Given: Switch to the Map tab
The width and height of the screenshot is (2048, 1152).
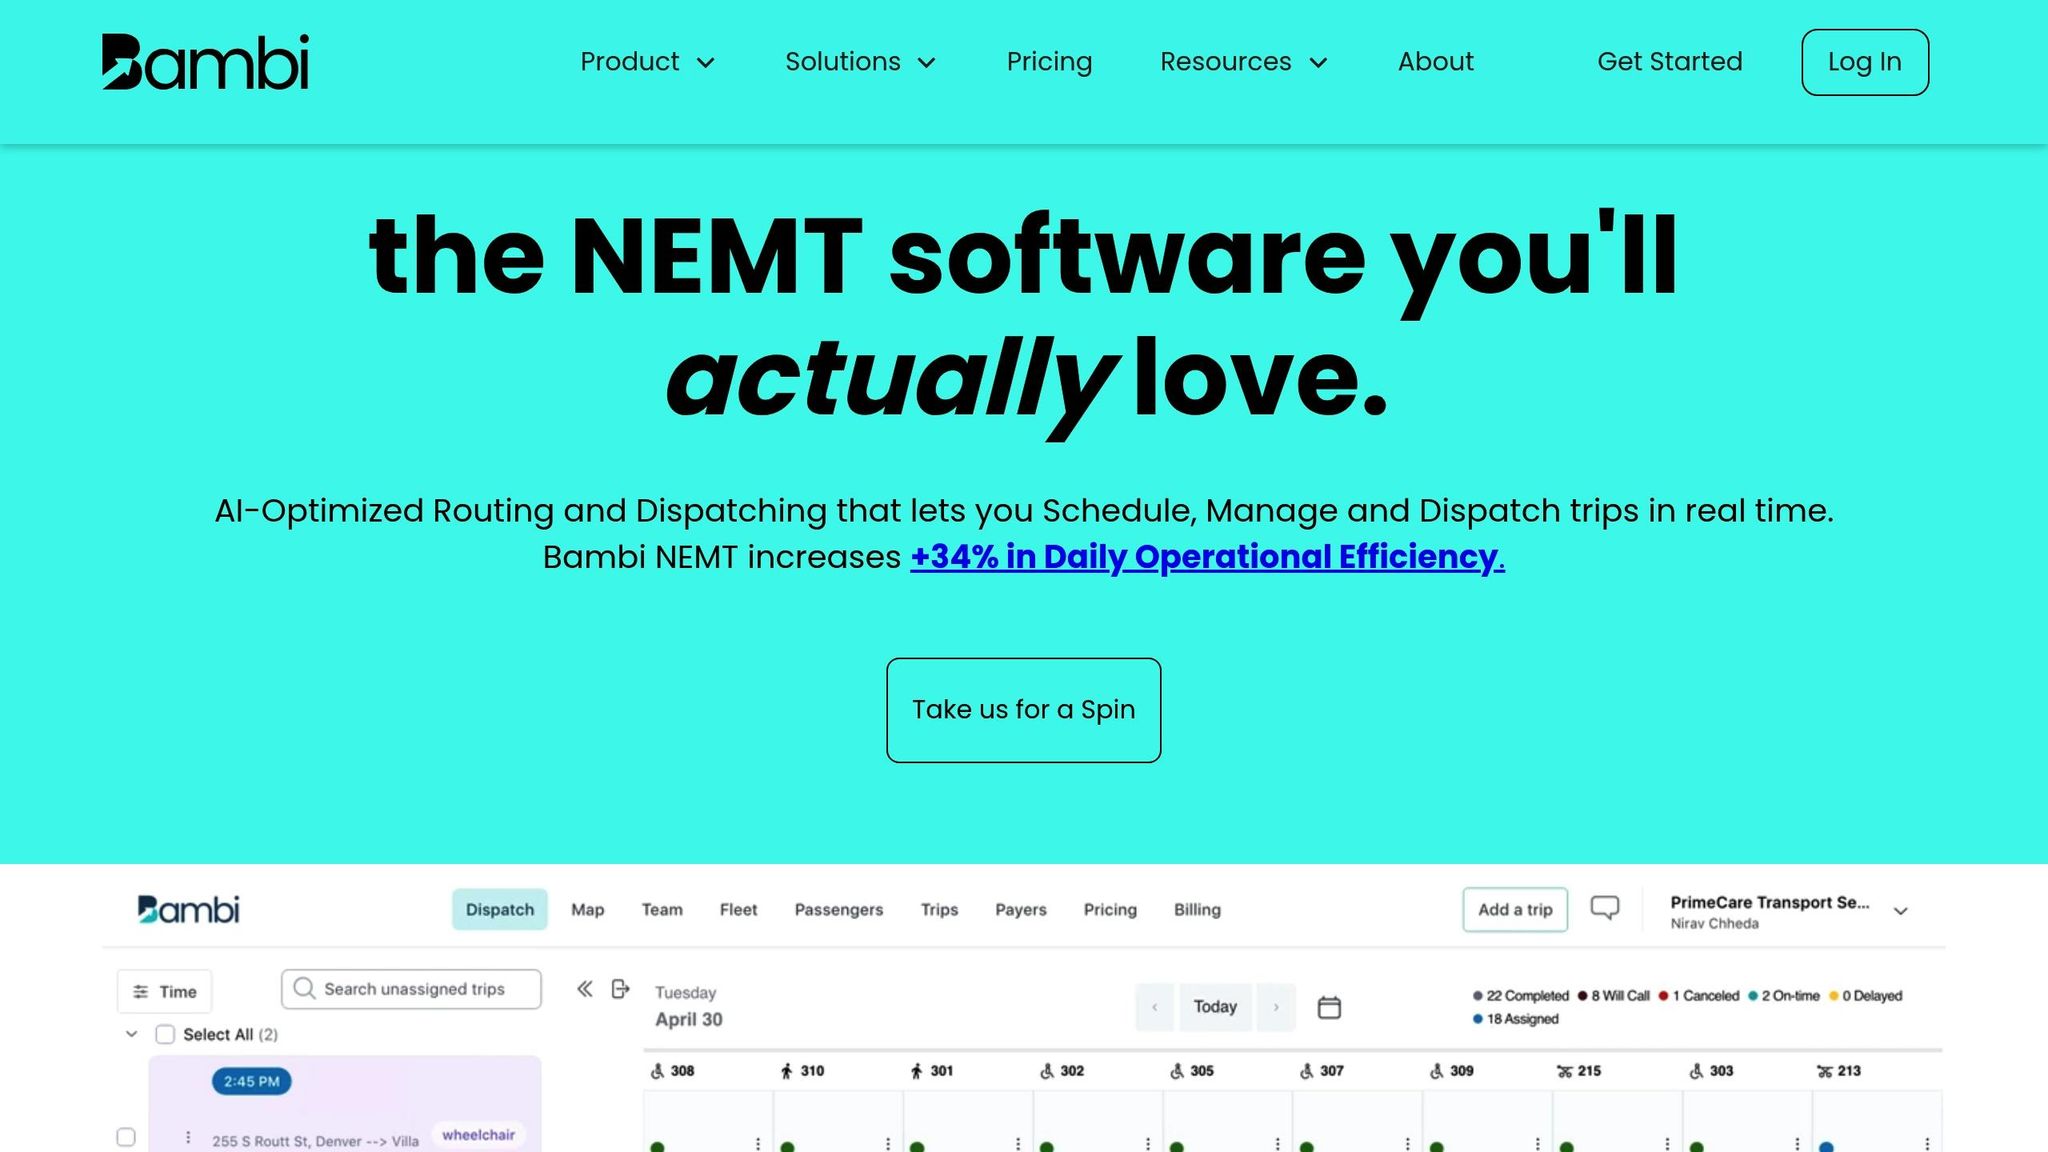Looking at the screenshot, I should click(x=588, y=909).
